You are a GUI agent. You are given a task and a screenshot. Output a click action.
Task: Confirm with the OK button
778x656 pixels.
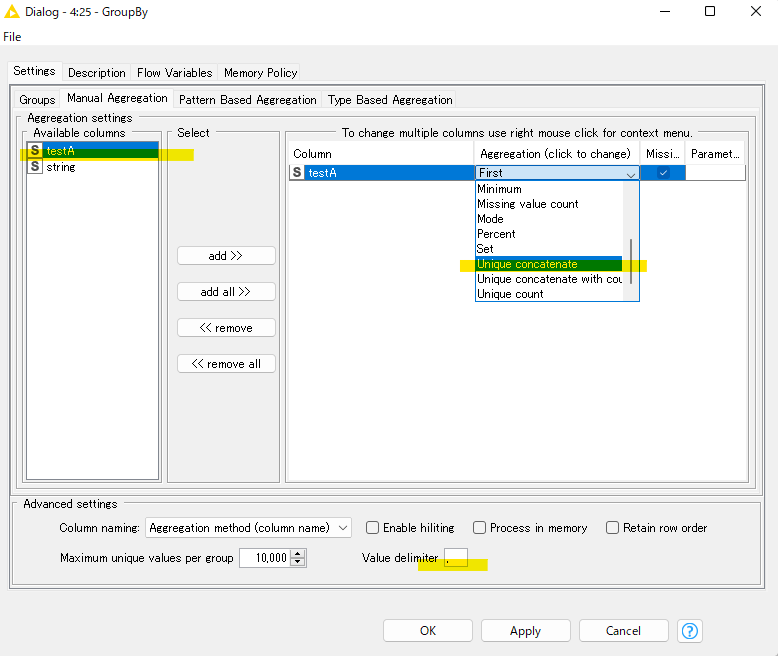[x=428, y=631]
